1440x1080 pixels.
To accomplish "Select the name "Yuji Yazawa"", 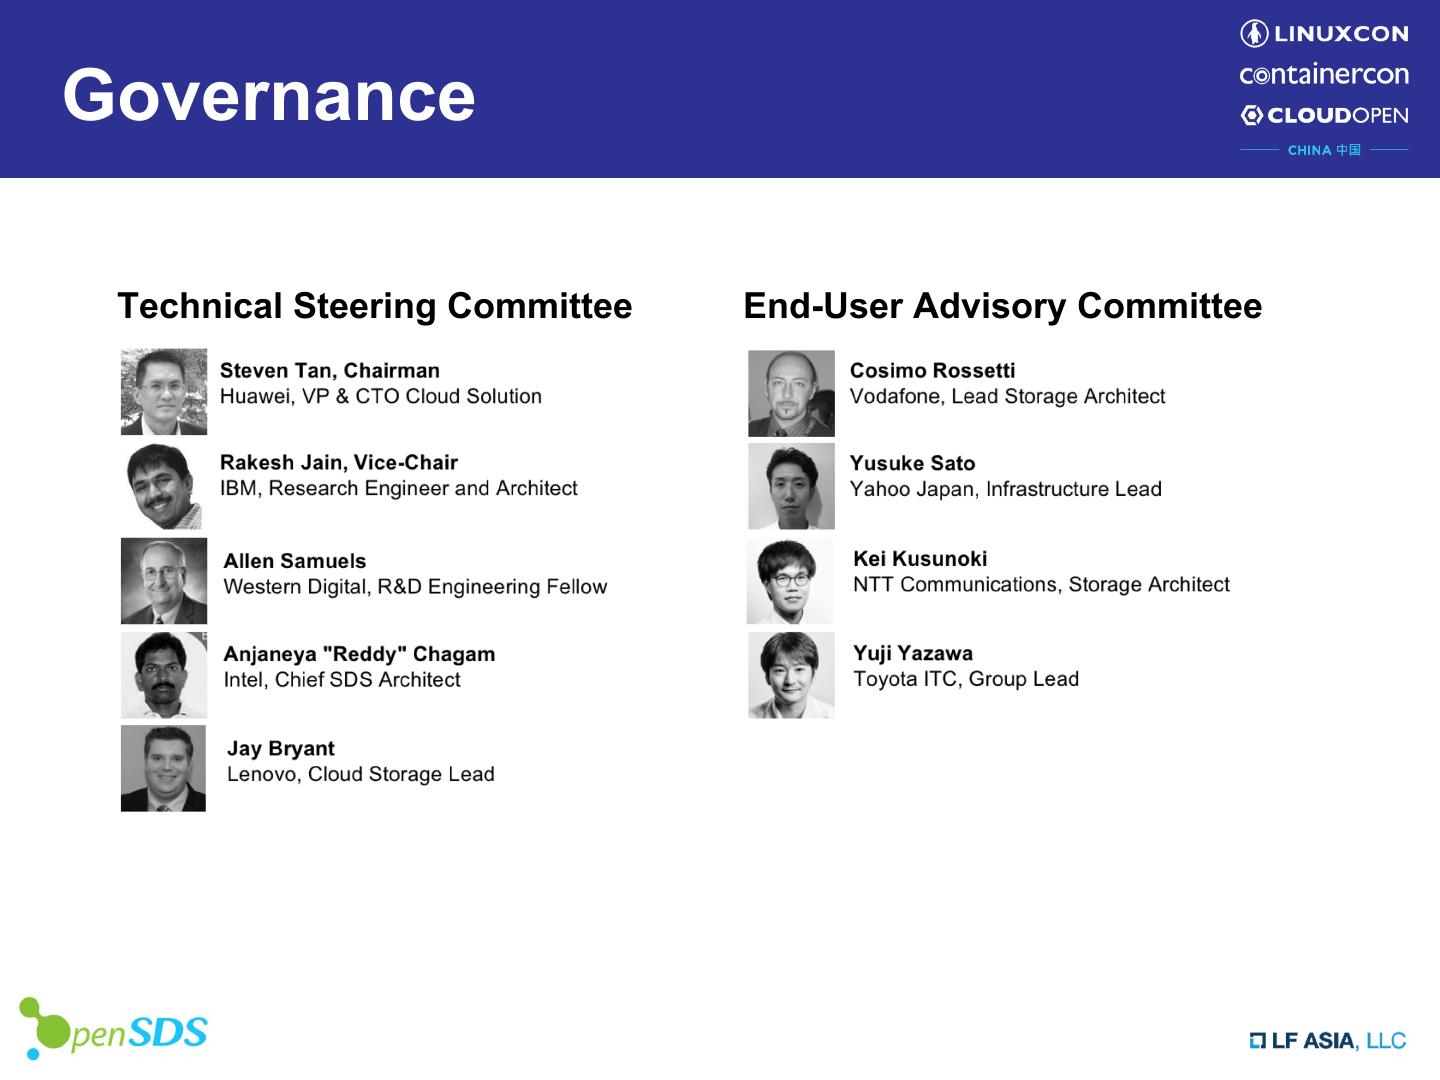I will tap(913, 654).
